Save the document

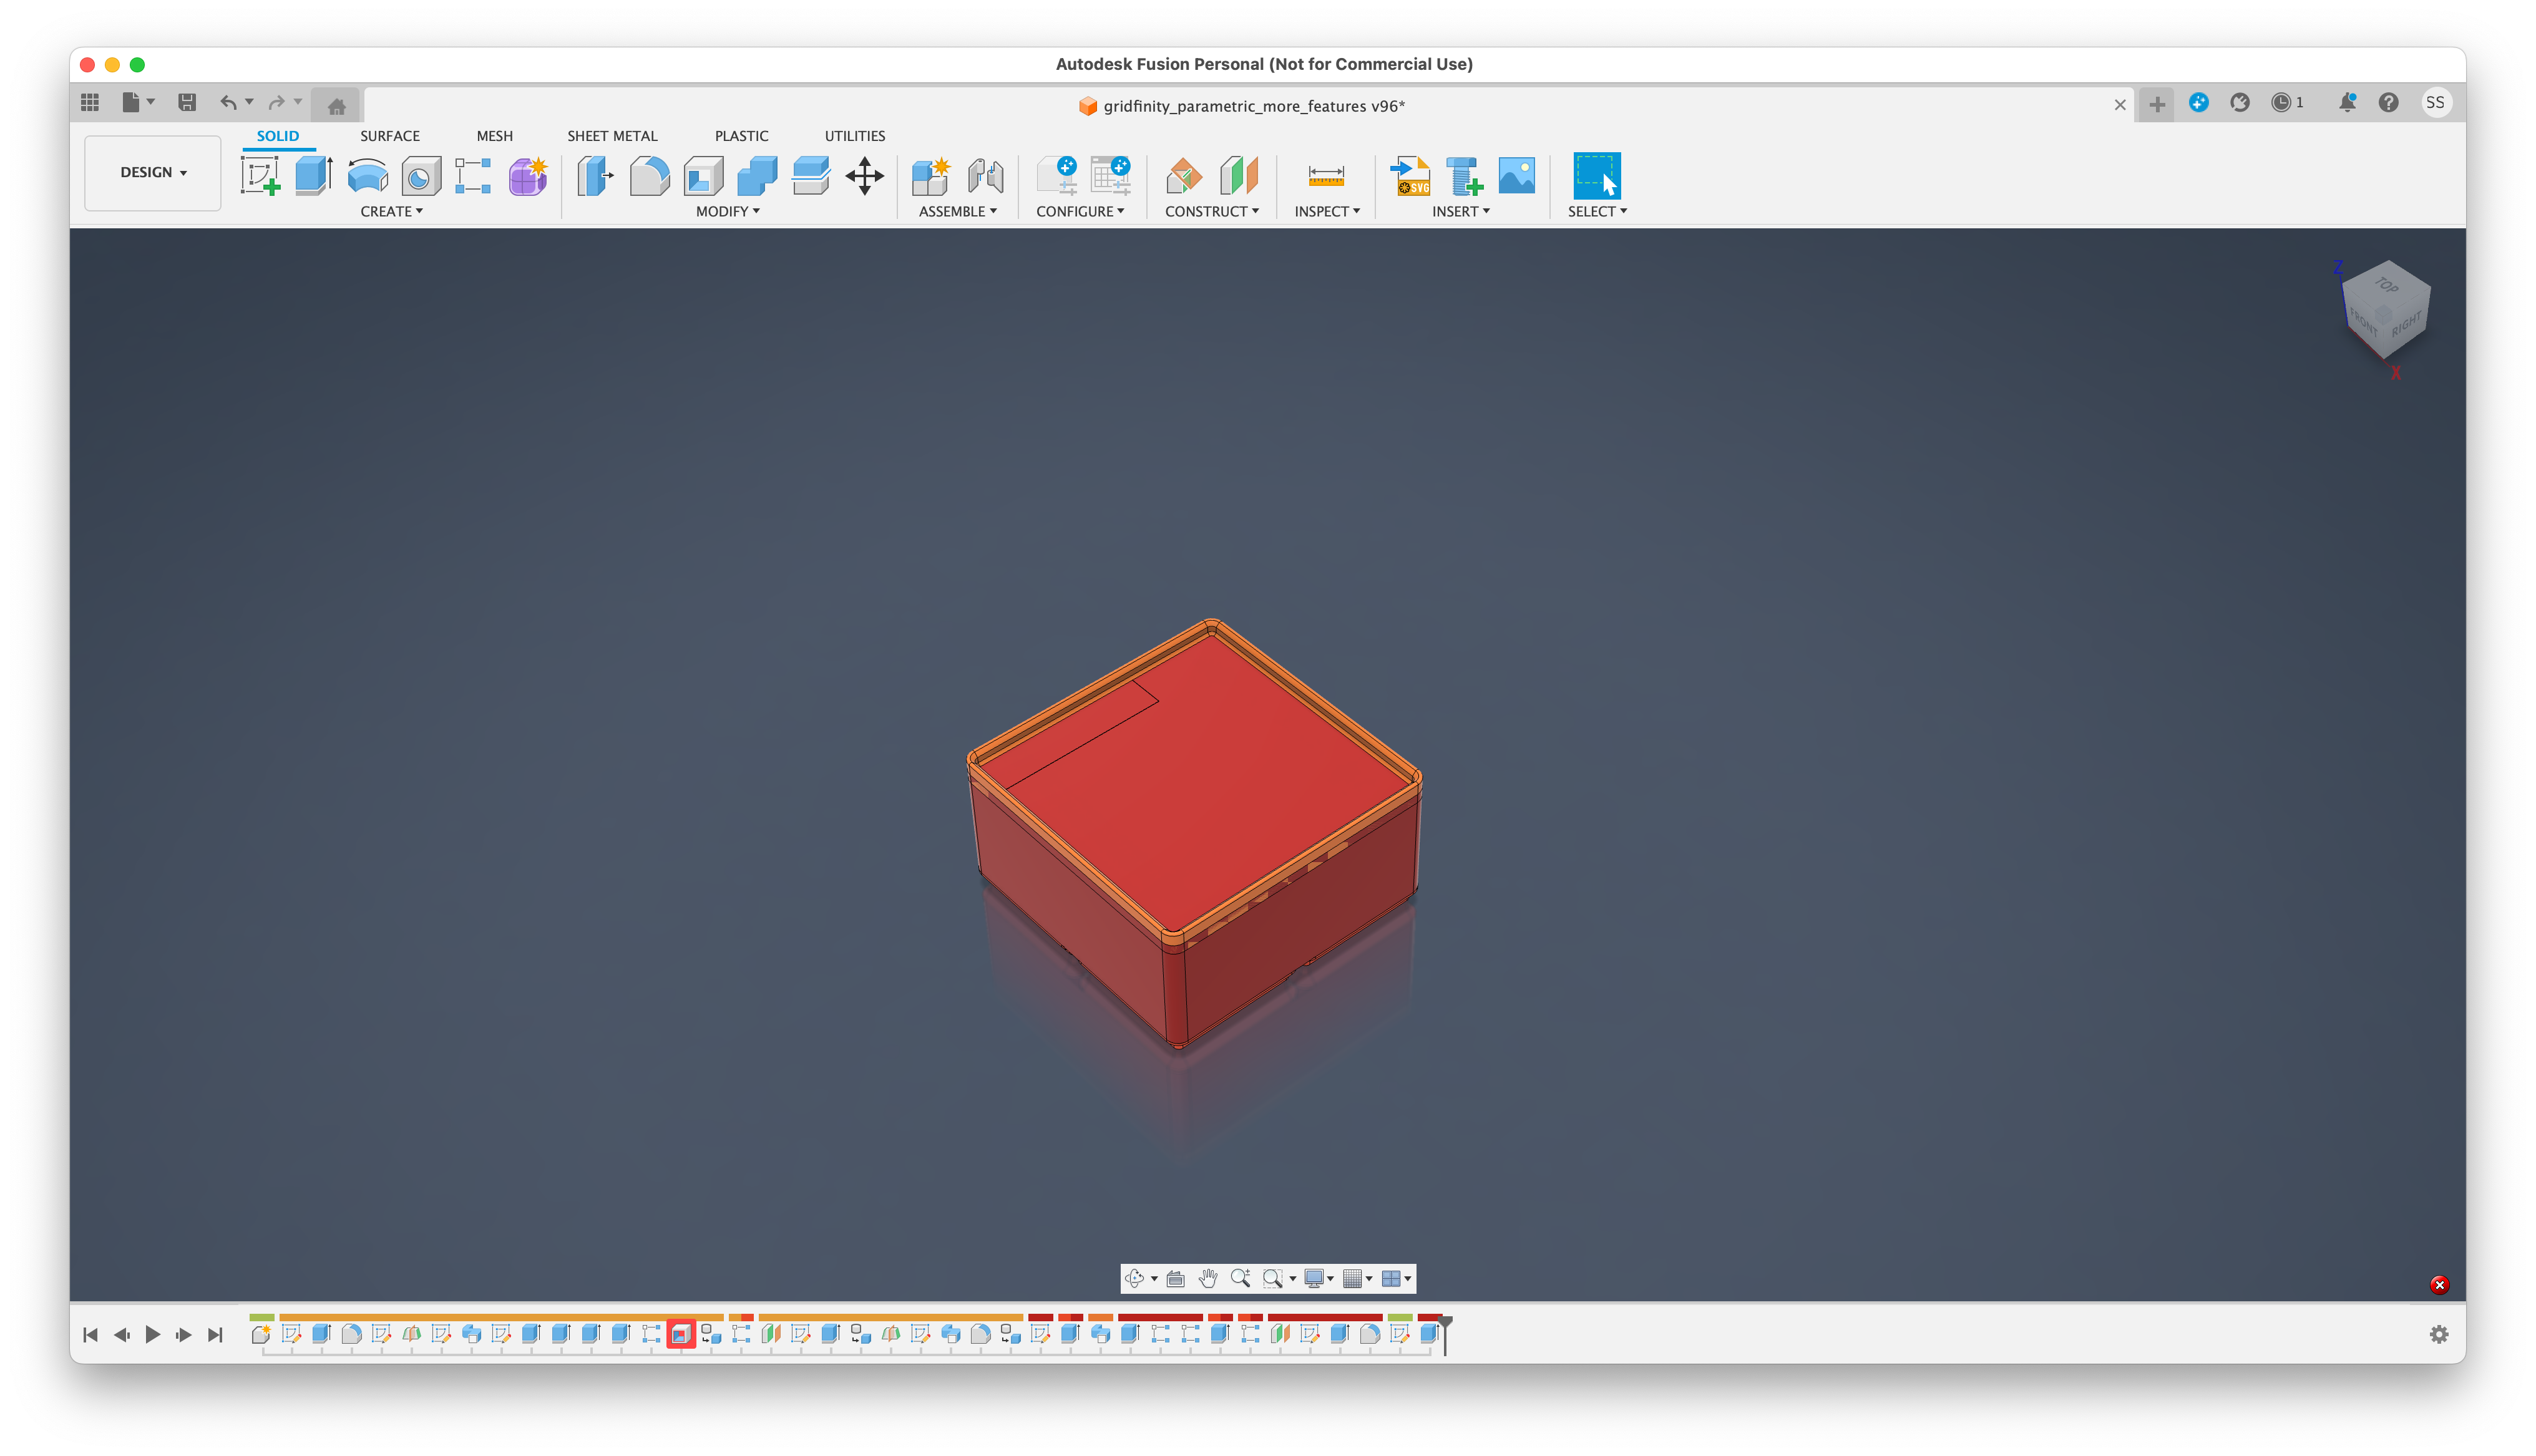[x=187, y=102]
